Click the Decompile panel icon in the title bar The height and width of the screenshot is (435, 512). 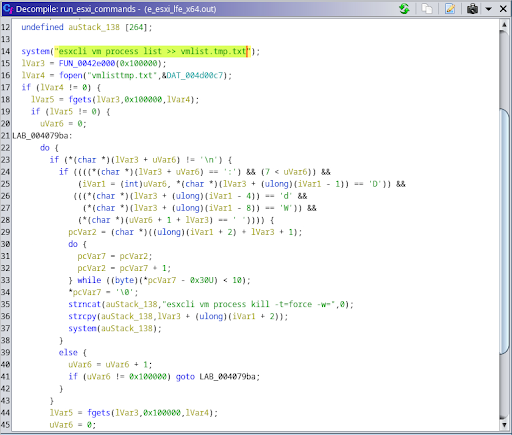tap(8, 9)
